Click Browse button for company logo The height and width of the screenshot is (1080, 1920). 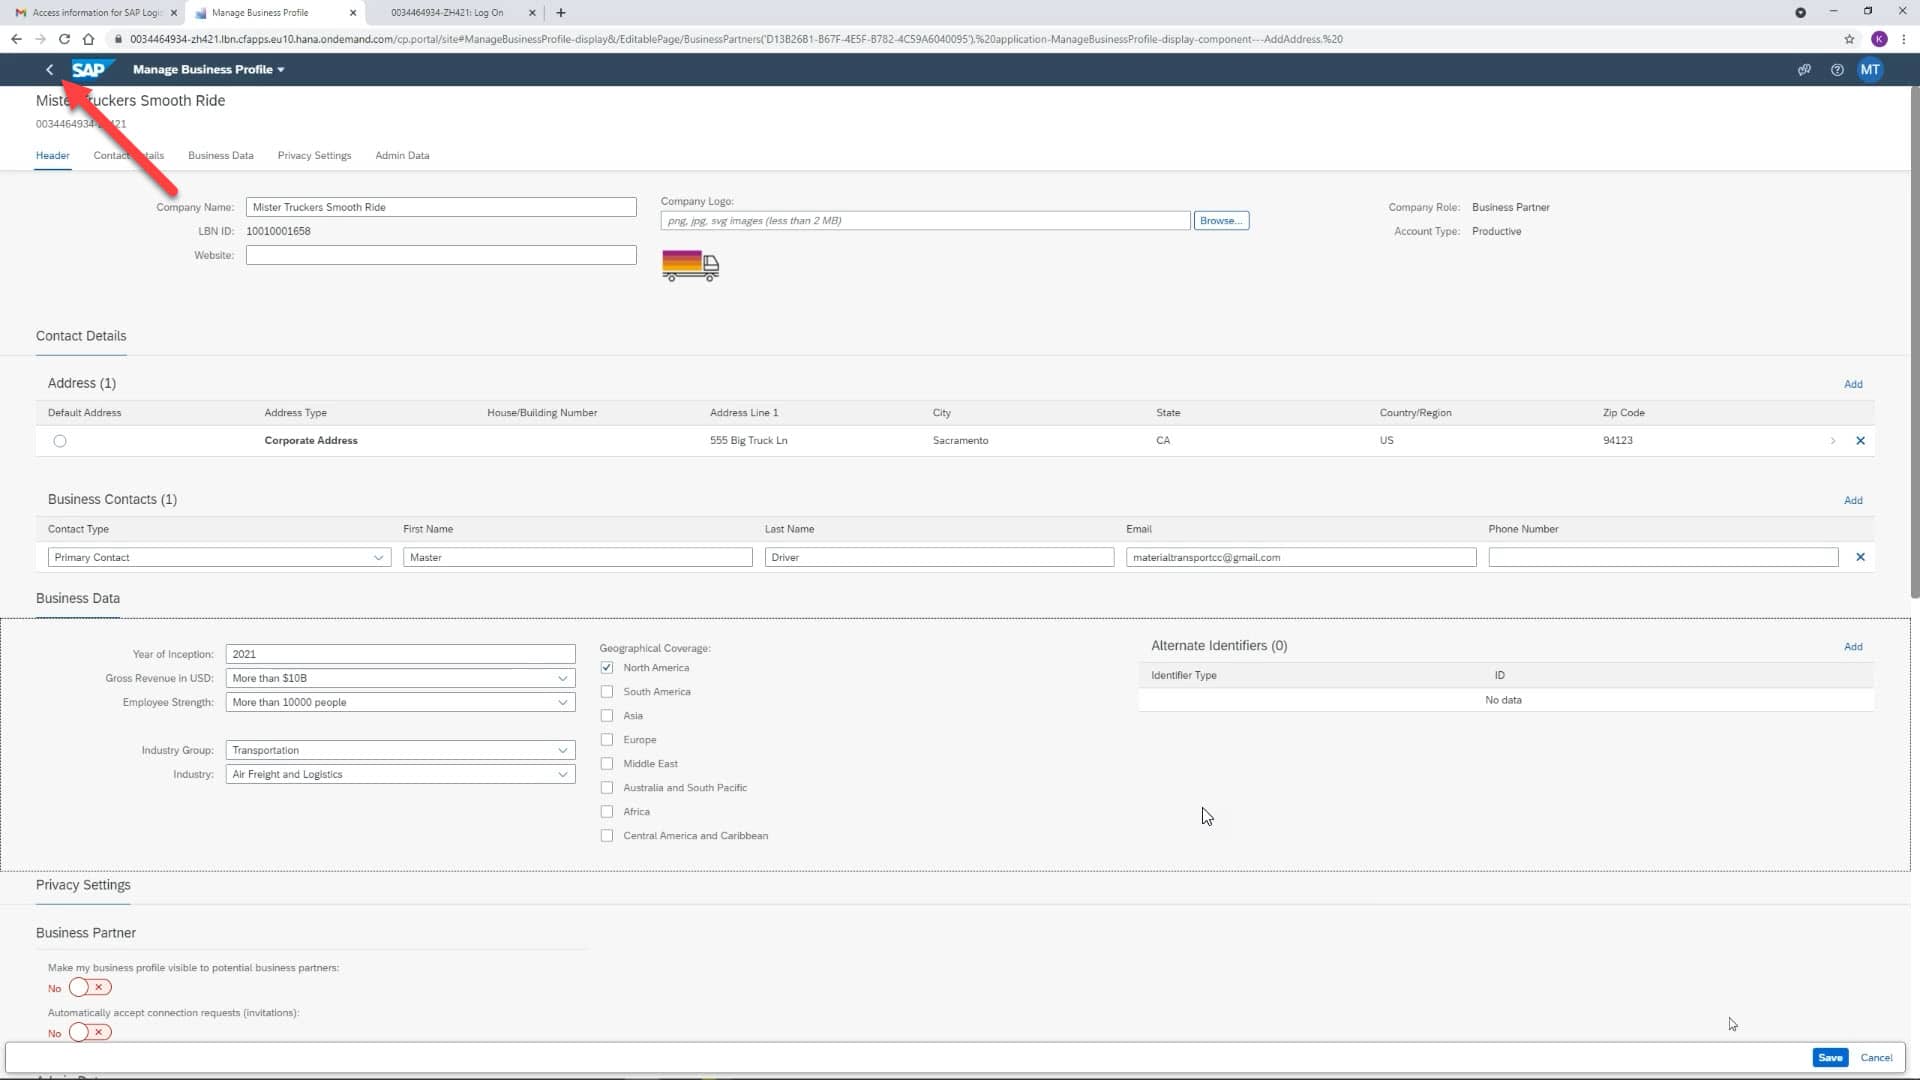[x=1221, y=221]
